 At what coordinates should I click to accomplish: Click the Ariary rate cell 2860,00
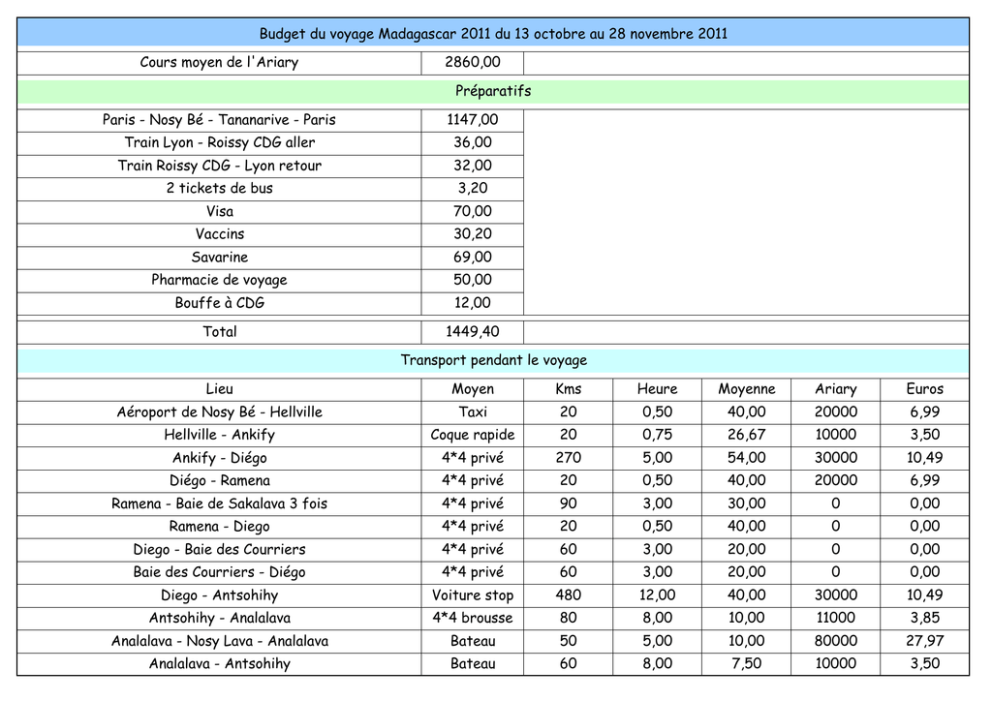(472, 63)
